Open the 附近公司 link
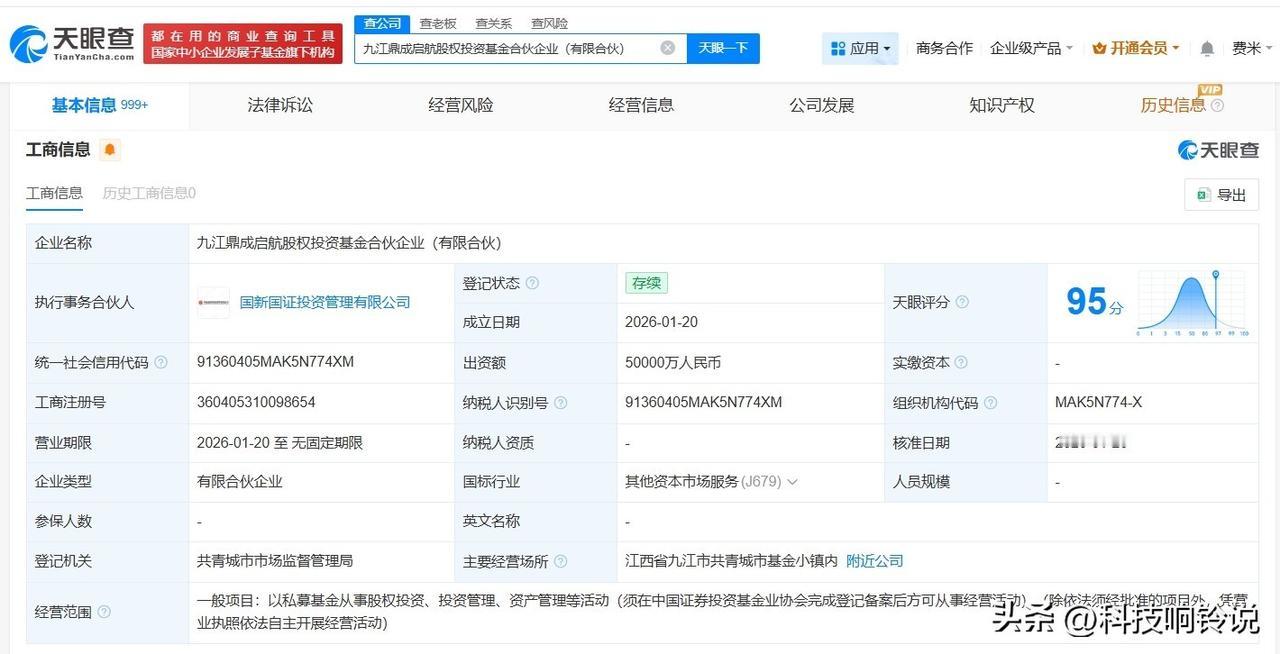Image resolution: width=1280 pixels, height=654 pixels. click(x=874, y=561)
